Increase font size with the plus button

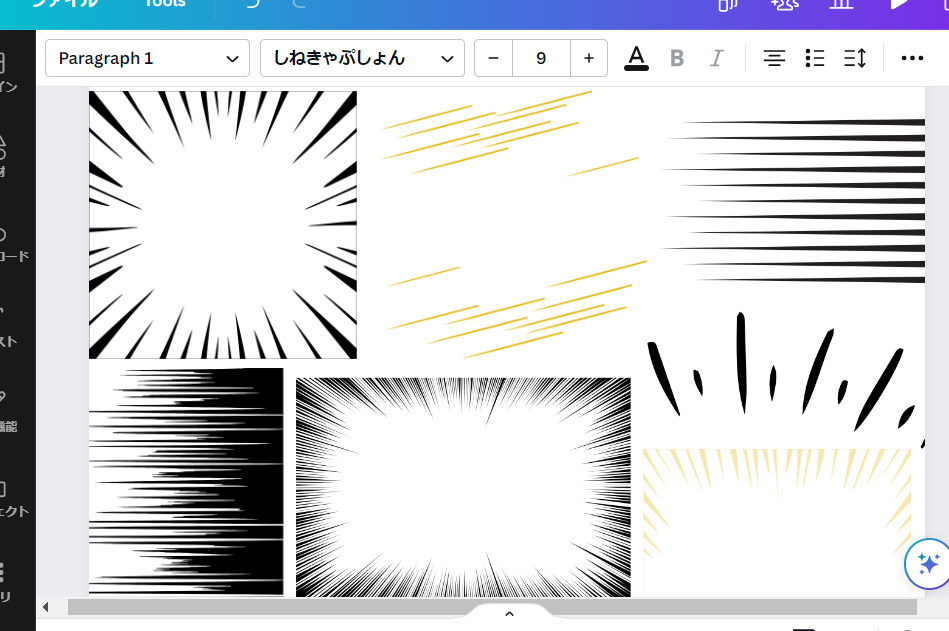click(x=589, y=58)
